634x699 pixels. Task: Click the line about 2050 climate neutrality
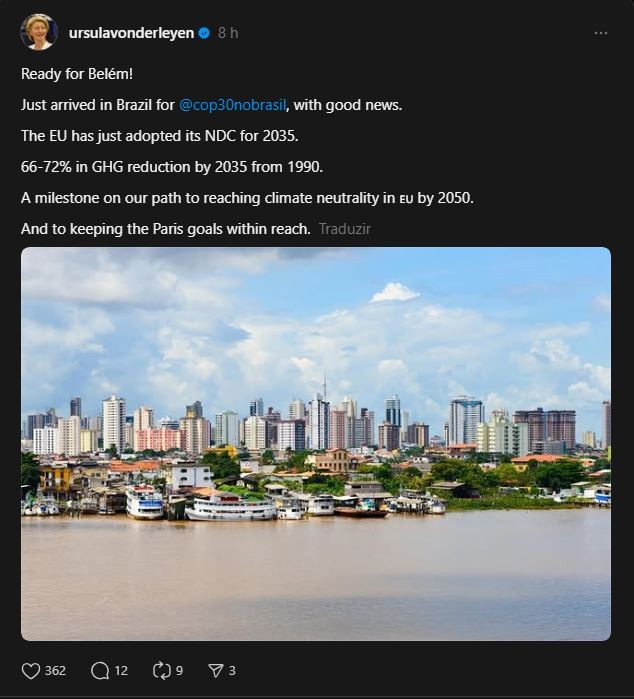247,198
